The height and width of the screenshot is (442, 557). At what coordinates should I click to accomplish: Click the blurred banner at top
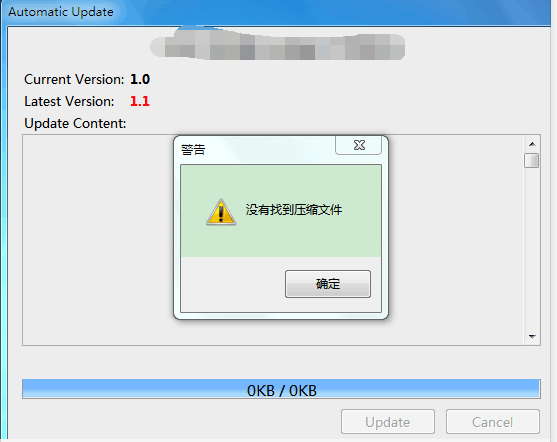[277, 45]
